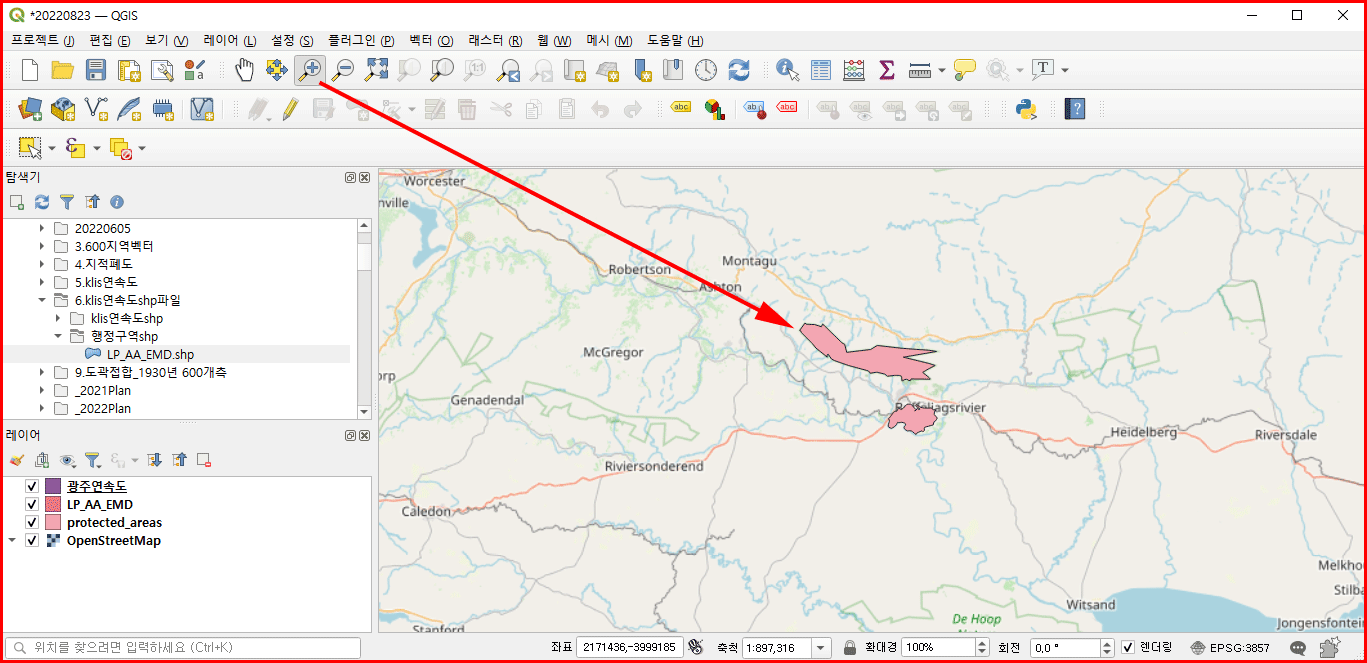
Task: Toggle the scale lock padlock icon
Action: point(850,647)
